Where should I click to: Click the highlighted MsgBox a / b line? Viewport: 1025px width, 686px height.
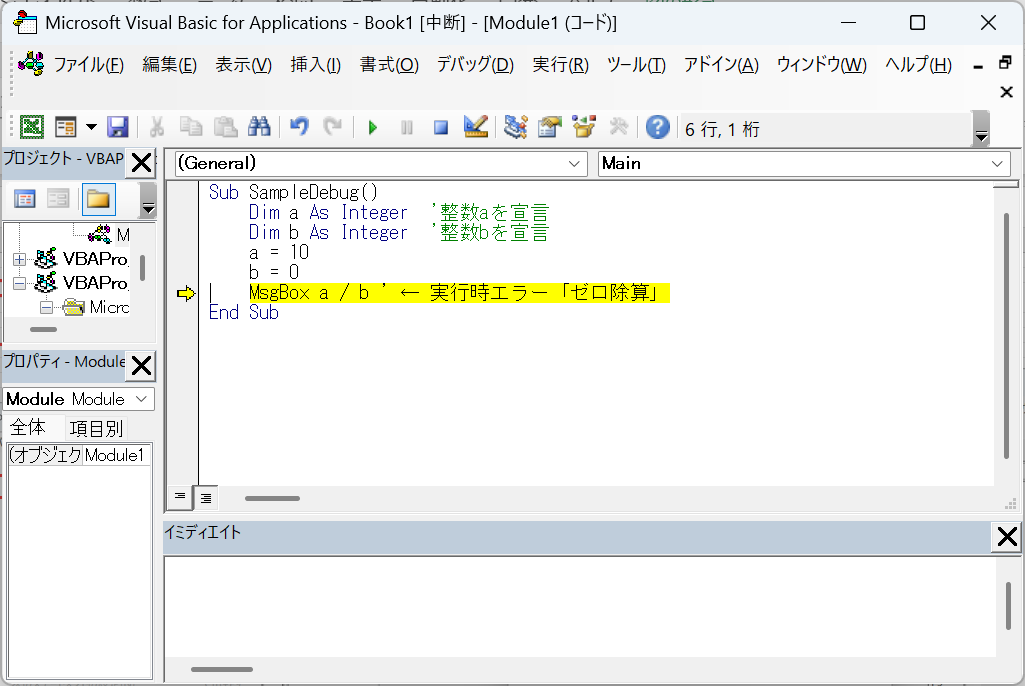(459, 293)
